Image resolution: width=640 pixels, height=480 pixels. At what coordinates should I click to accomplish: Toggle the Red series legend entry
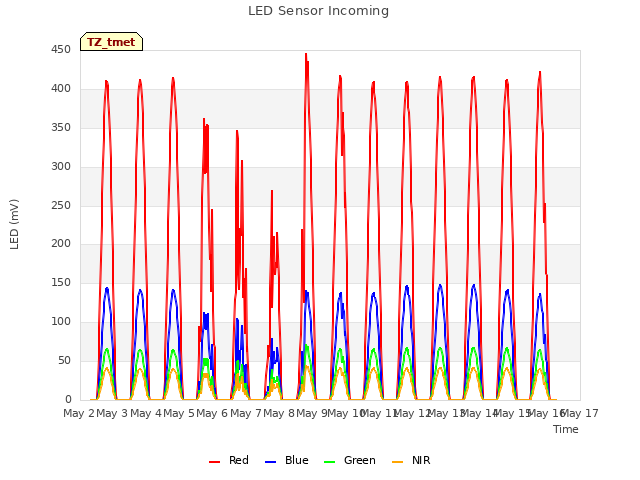point(229,460)
